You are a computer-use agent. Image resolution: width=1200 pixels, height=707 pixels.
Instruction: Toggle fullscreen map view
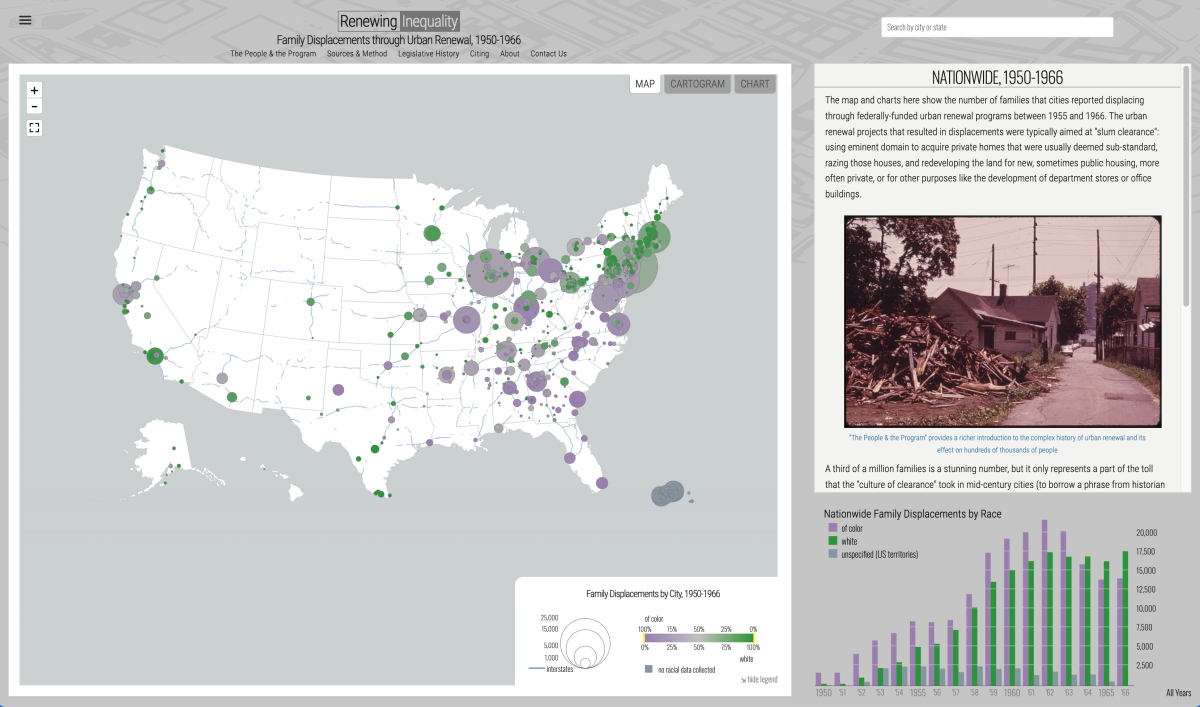34,128
